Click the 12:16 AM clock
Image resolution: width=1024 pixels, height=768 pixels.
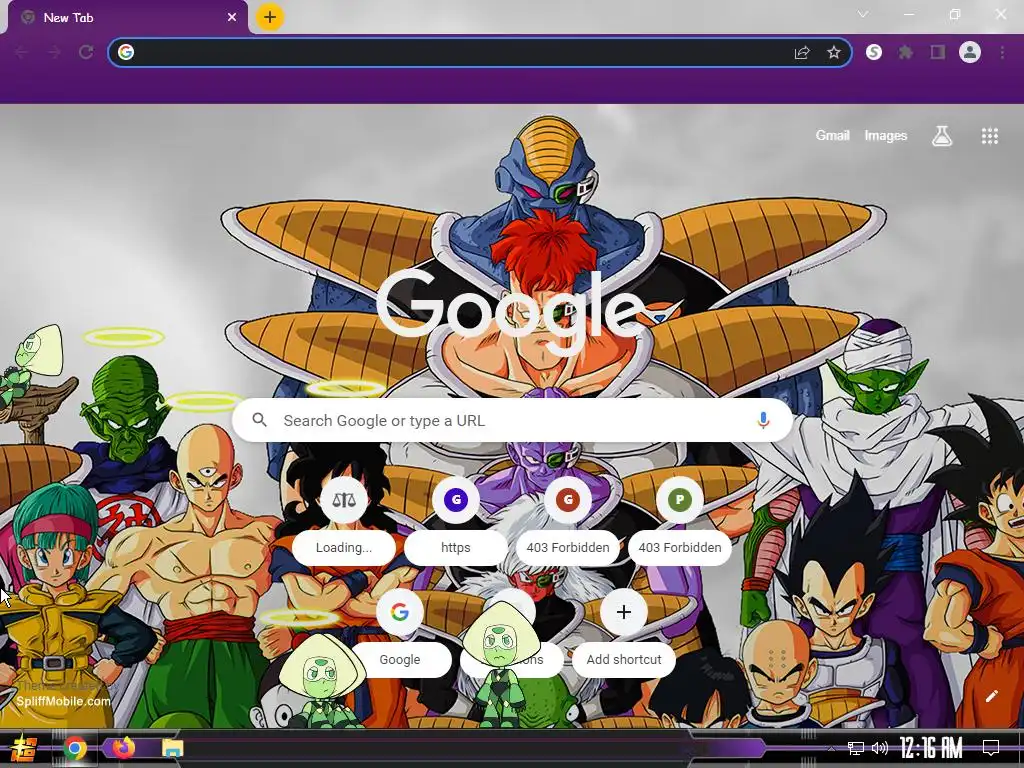[931, 748]
